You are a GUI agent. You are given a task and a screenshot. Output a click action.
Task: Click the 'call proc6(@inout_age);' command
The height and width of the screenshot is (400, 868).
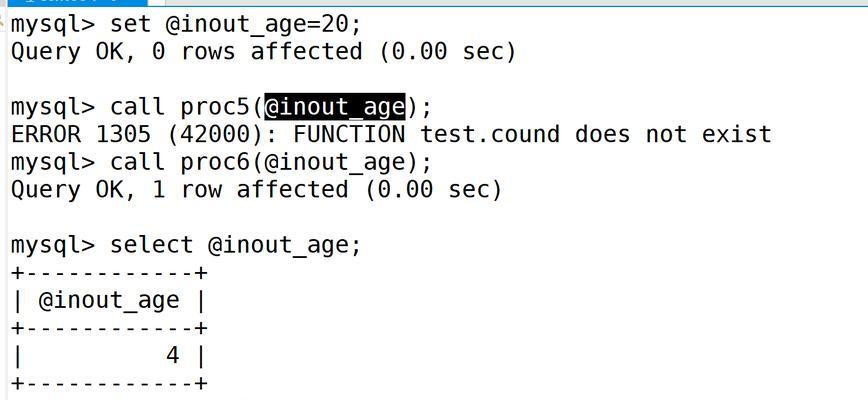[x=271, y=163]
